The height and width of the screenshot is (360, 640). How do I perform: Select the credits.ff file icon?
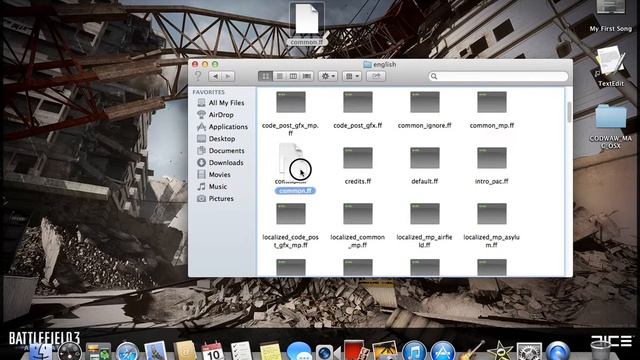pos(358,158)
